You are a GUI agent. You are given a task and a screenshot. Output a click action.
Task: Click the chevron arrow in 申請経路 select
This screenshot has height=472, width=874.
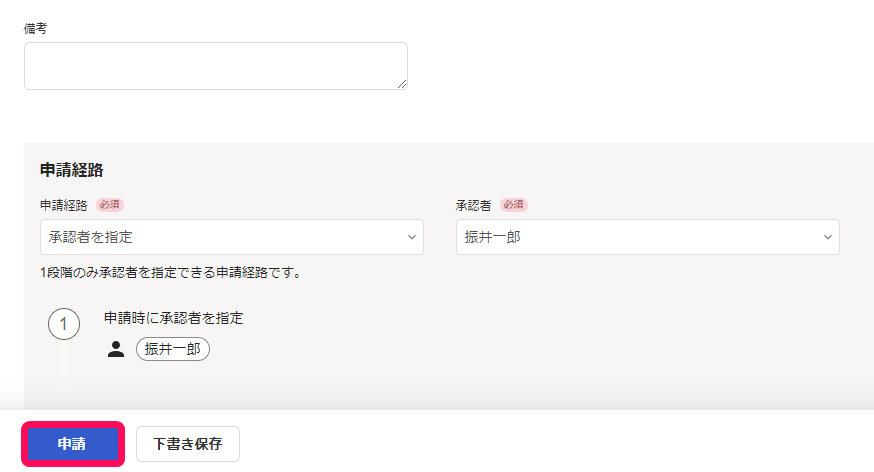[411, 237]
